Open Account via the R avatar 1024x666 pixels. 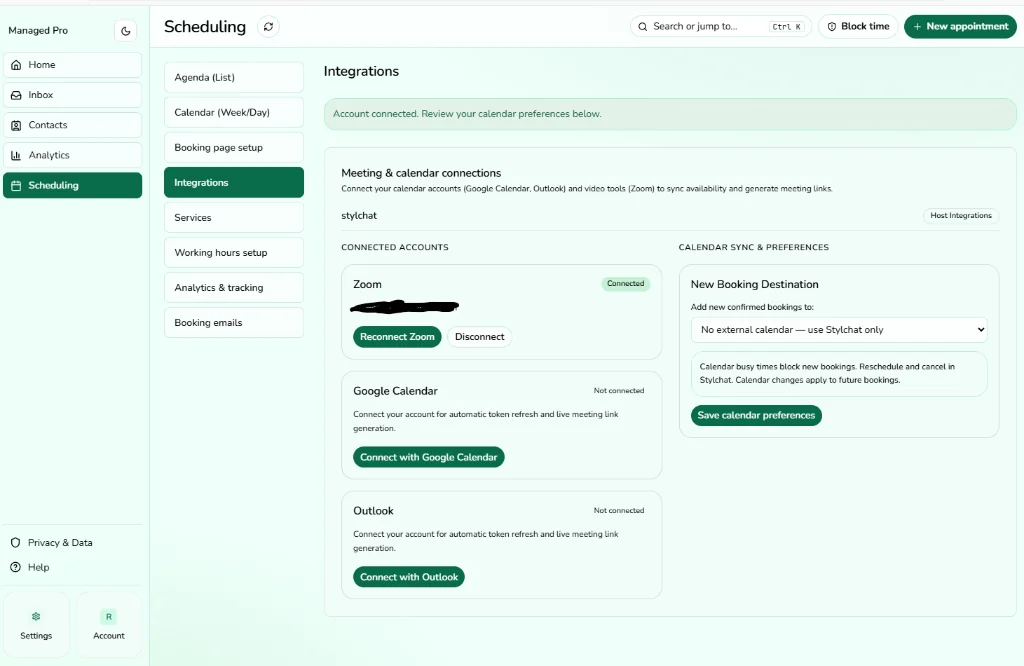point(108,616)
